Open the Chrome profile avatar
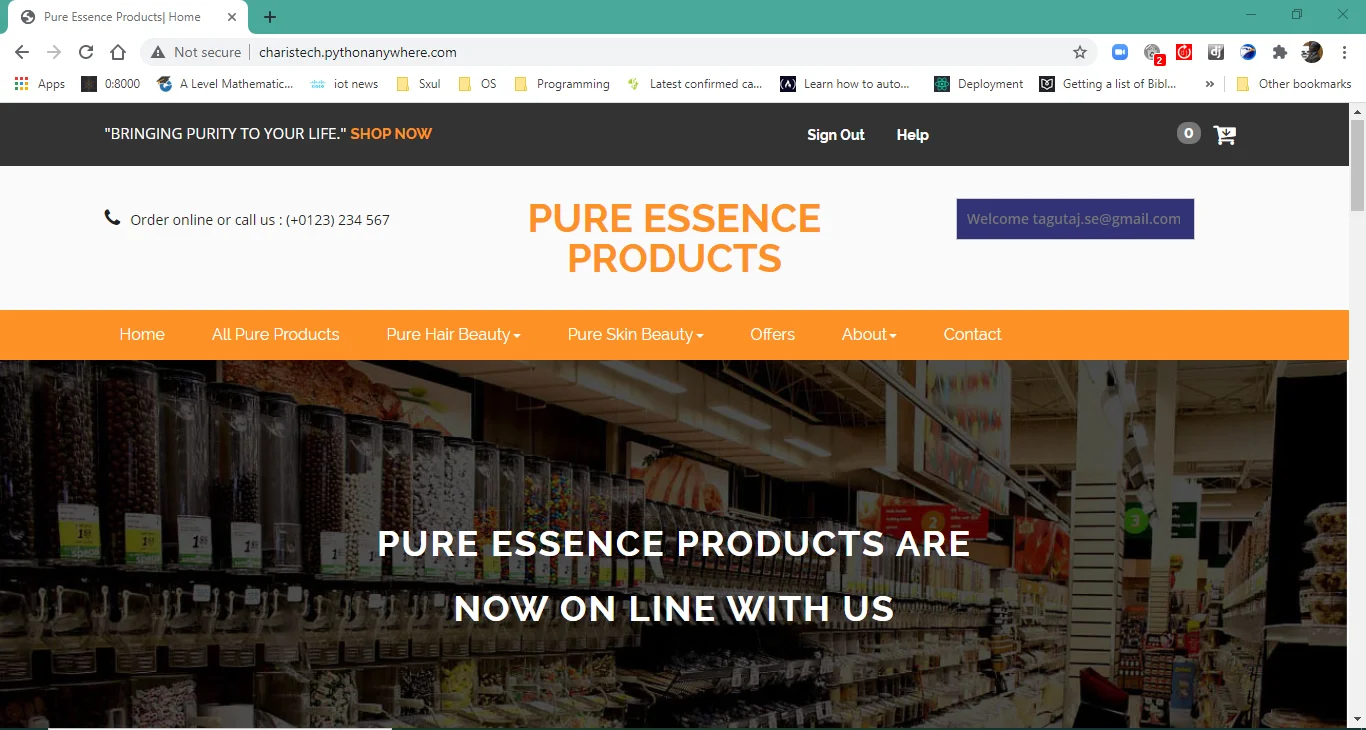This screenshot has width=1366, height=730. tap(1311, 52)
